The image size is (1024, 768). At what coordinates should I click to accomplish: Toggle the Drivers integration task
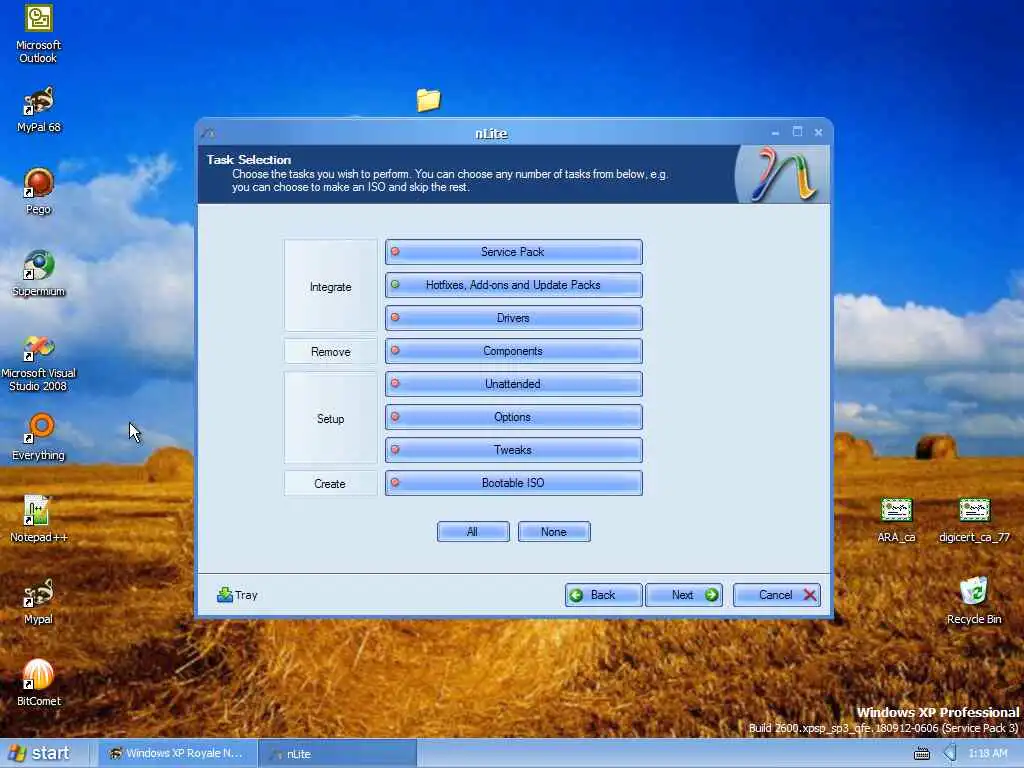click(x=513, y=318)
